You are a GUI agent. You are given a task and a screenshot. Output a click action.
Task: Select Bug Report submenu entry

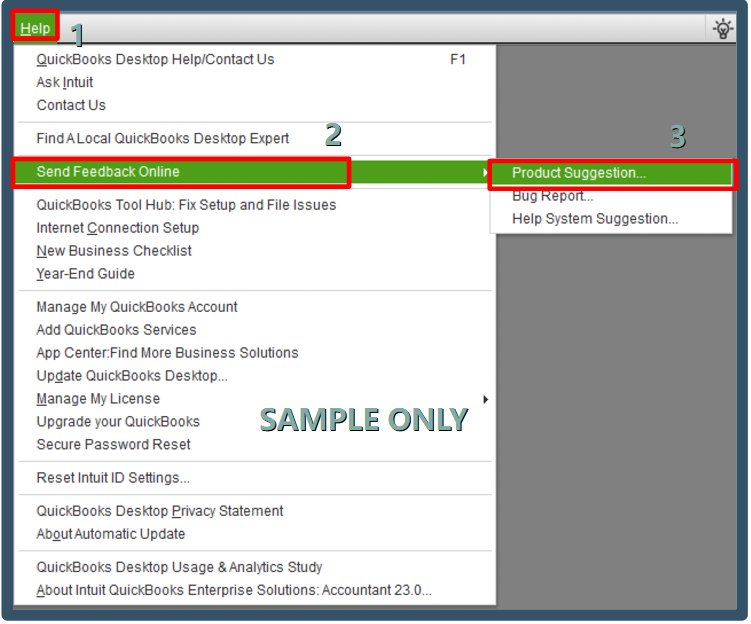click(552, 196)
